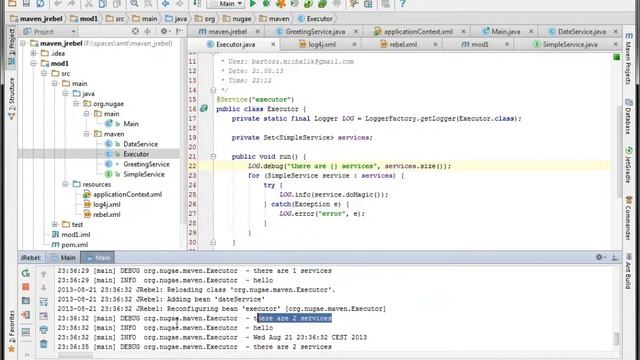Click the down arrow in console toolbar
640x360 pixels.
pos(44,288)
